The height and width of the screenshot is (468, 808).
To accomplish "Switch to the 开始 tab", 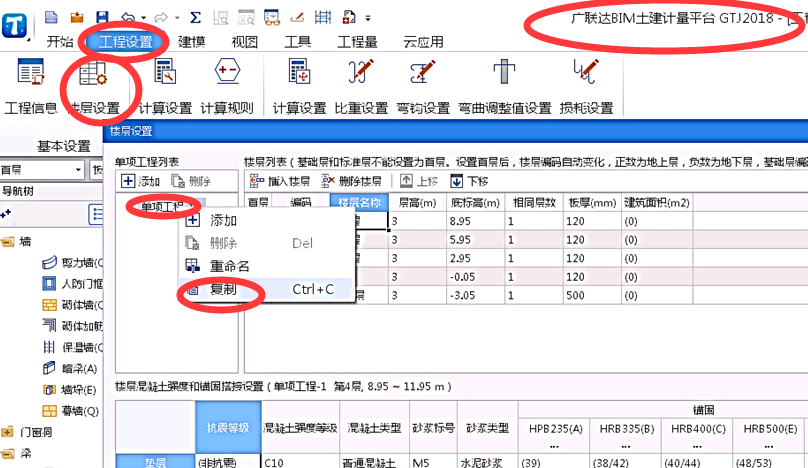I will 60,42.
